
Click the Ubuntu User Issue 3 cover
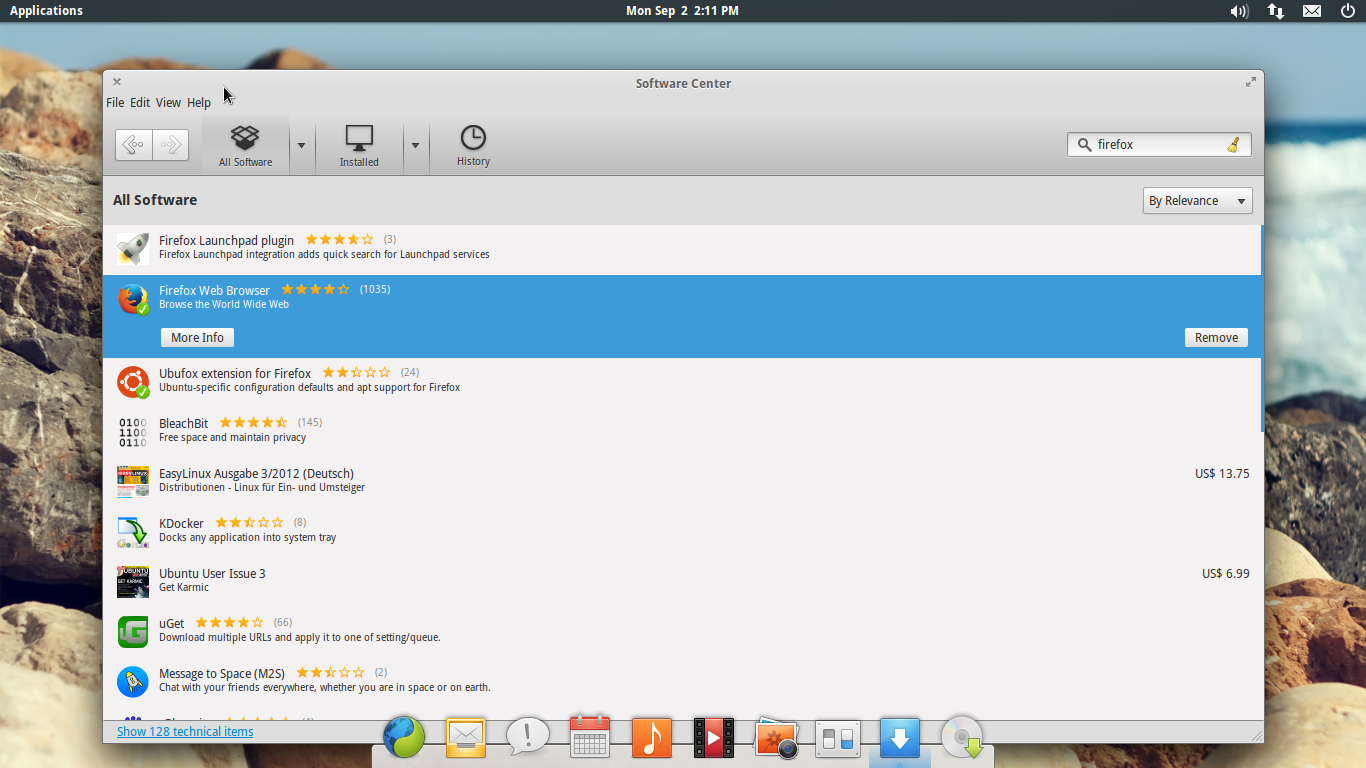click(133, 582)
